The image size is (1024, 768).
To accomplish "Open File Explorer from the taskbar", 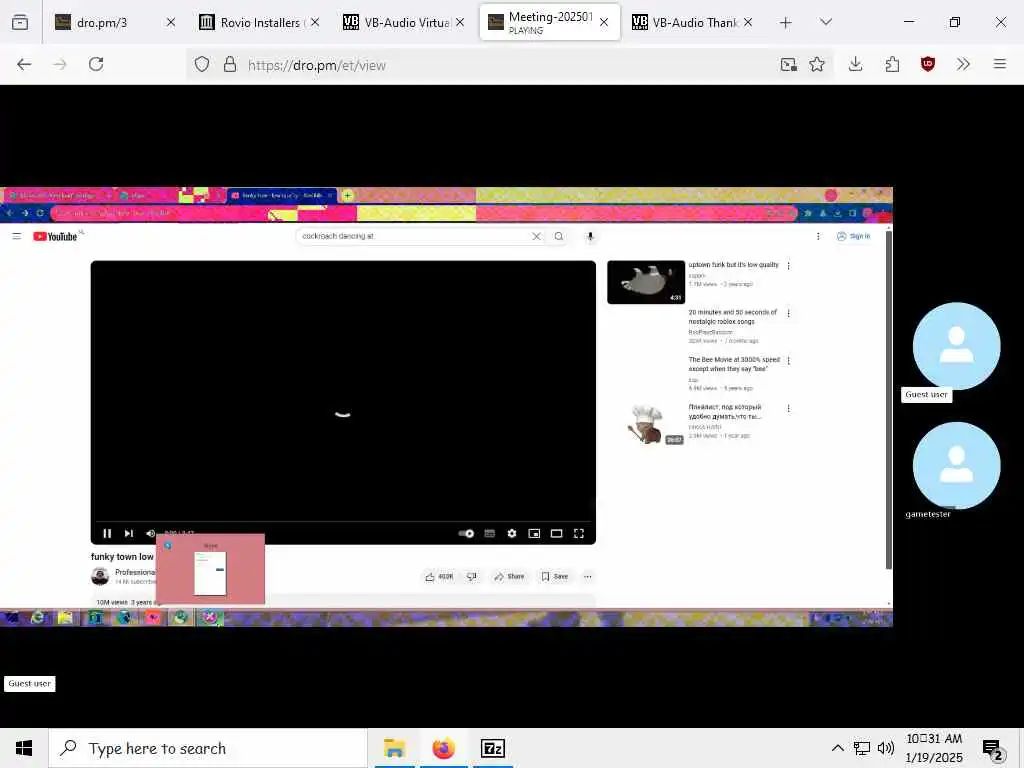I will pyautogui.click(x=394, y=748).
